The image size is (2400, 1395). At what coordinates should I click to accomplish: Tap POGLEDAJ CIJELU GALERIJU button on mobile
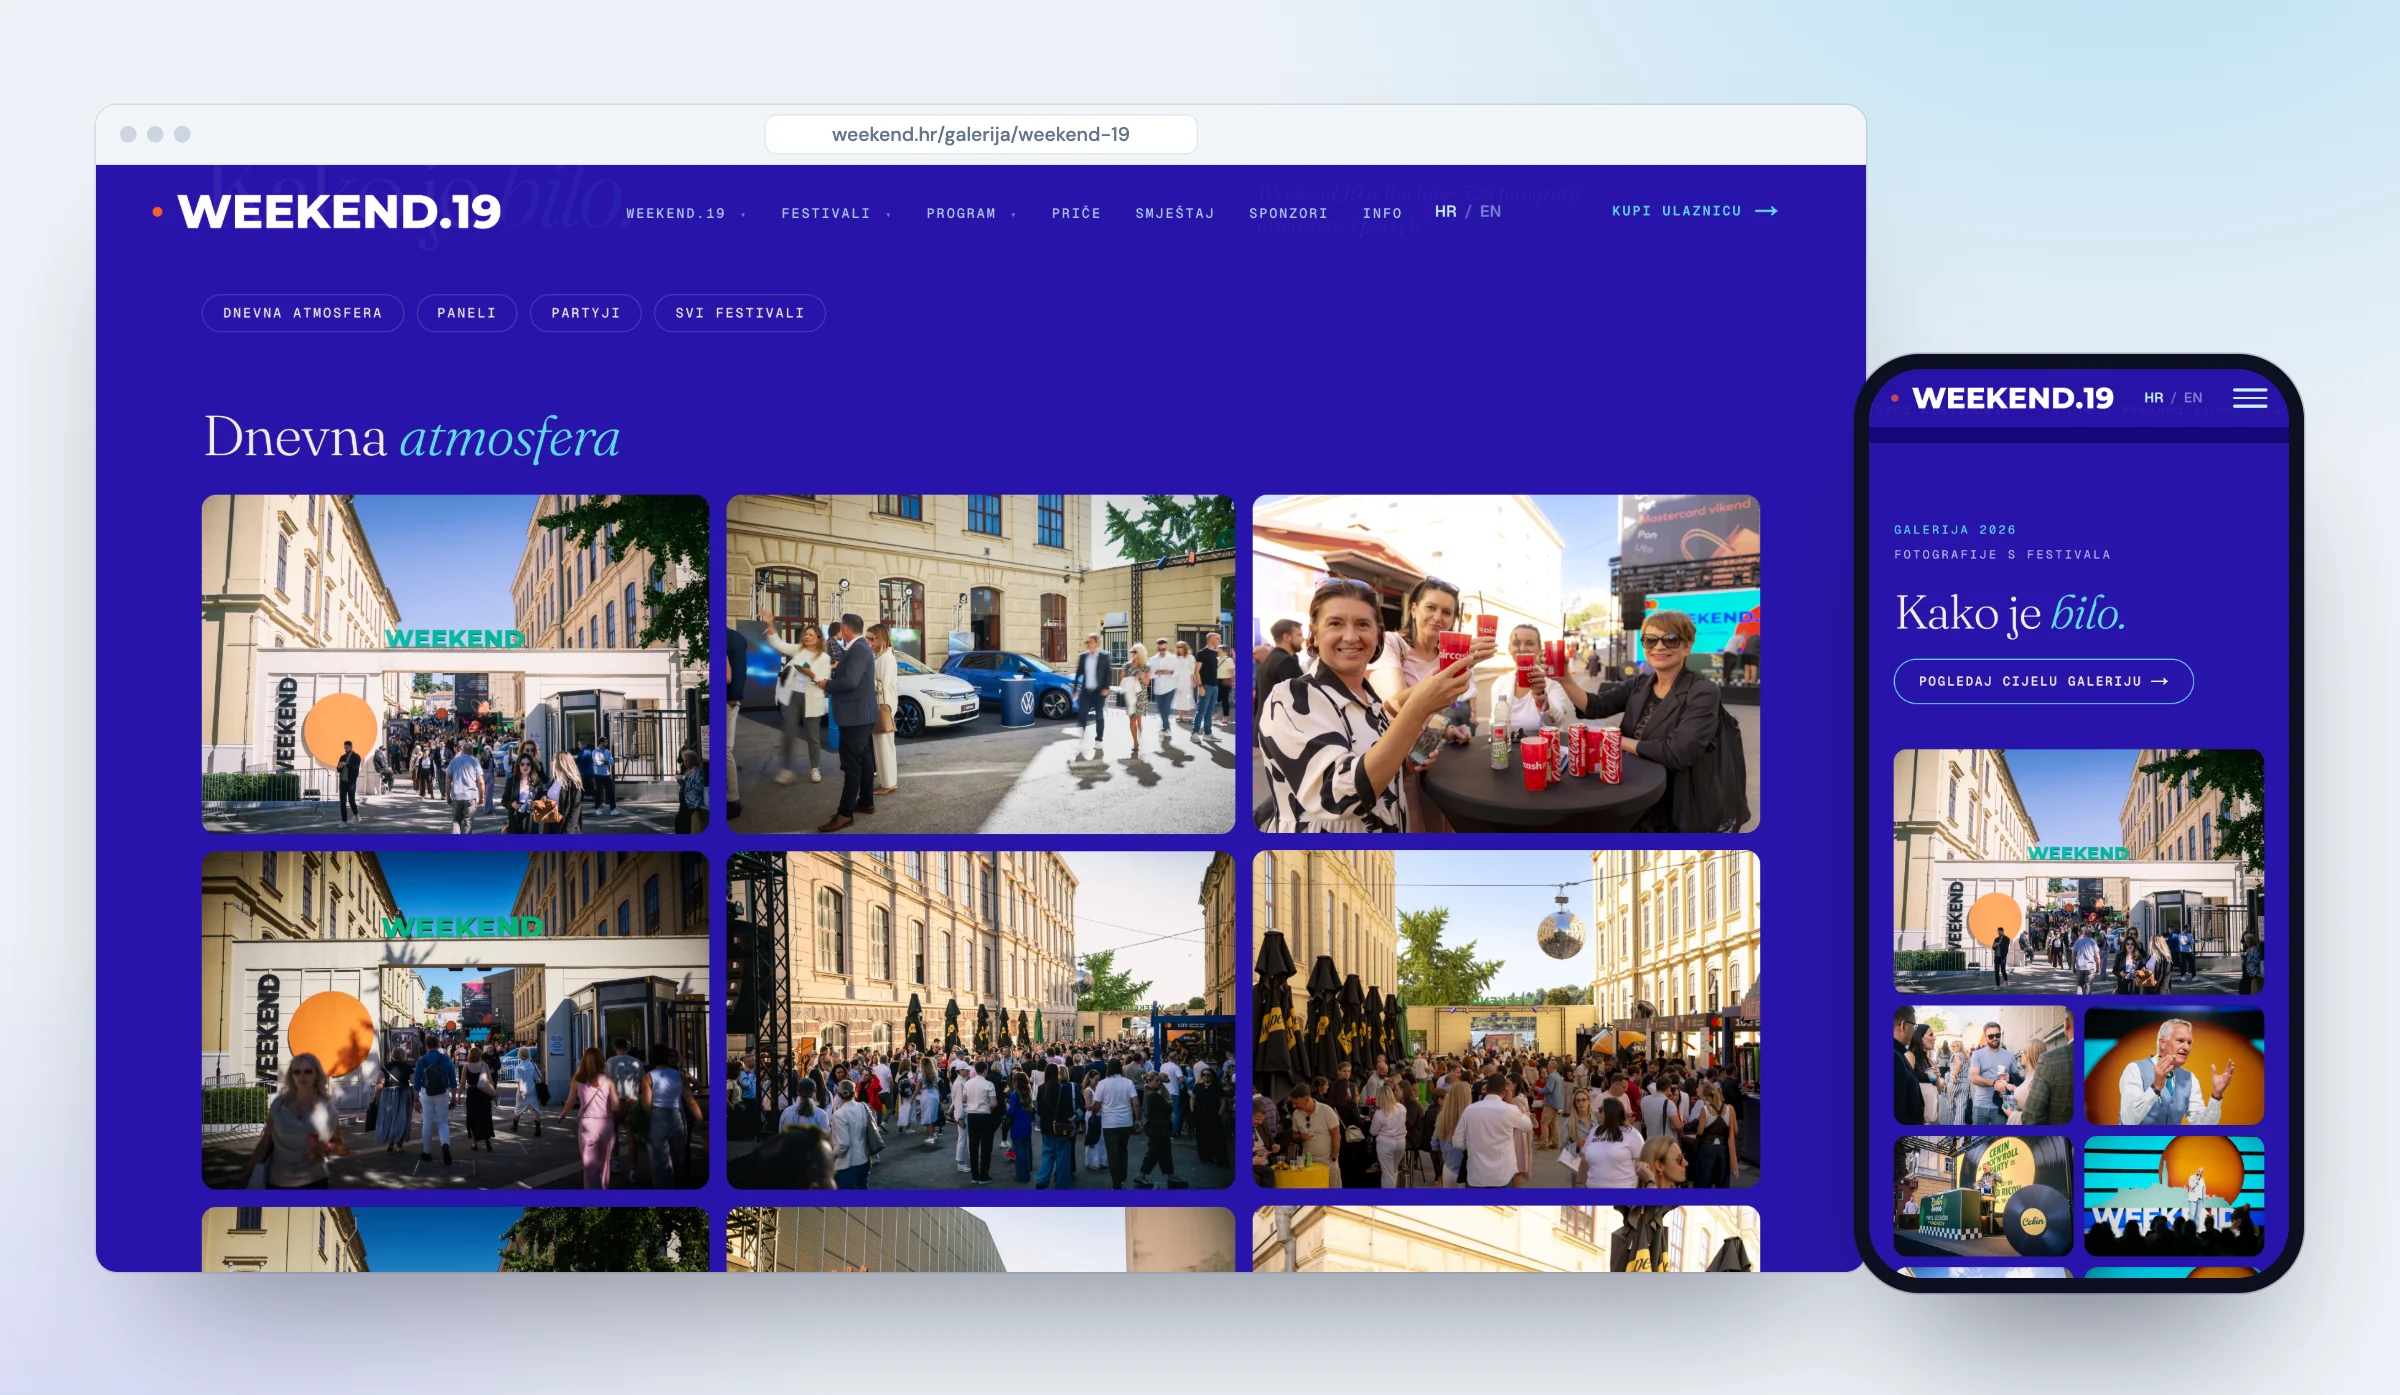click(x=2044, y=681)
